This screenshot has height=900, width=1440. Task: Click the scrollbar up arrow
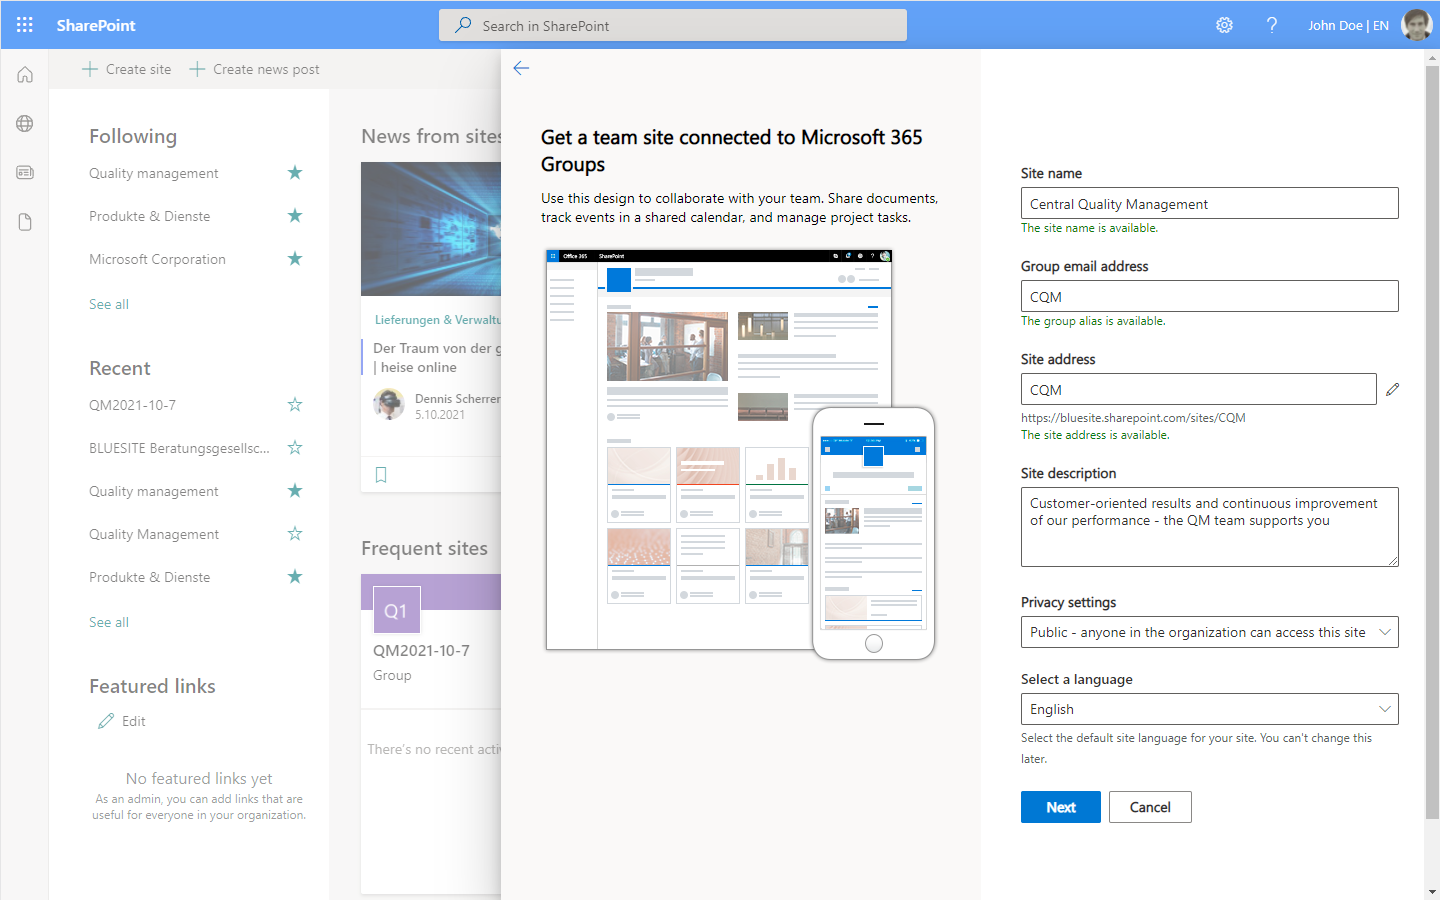[x=1432, y=58]
